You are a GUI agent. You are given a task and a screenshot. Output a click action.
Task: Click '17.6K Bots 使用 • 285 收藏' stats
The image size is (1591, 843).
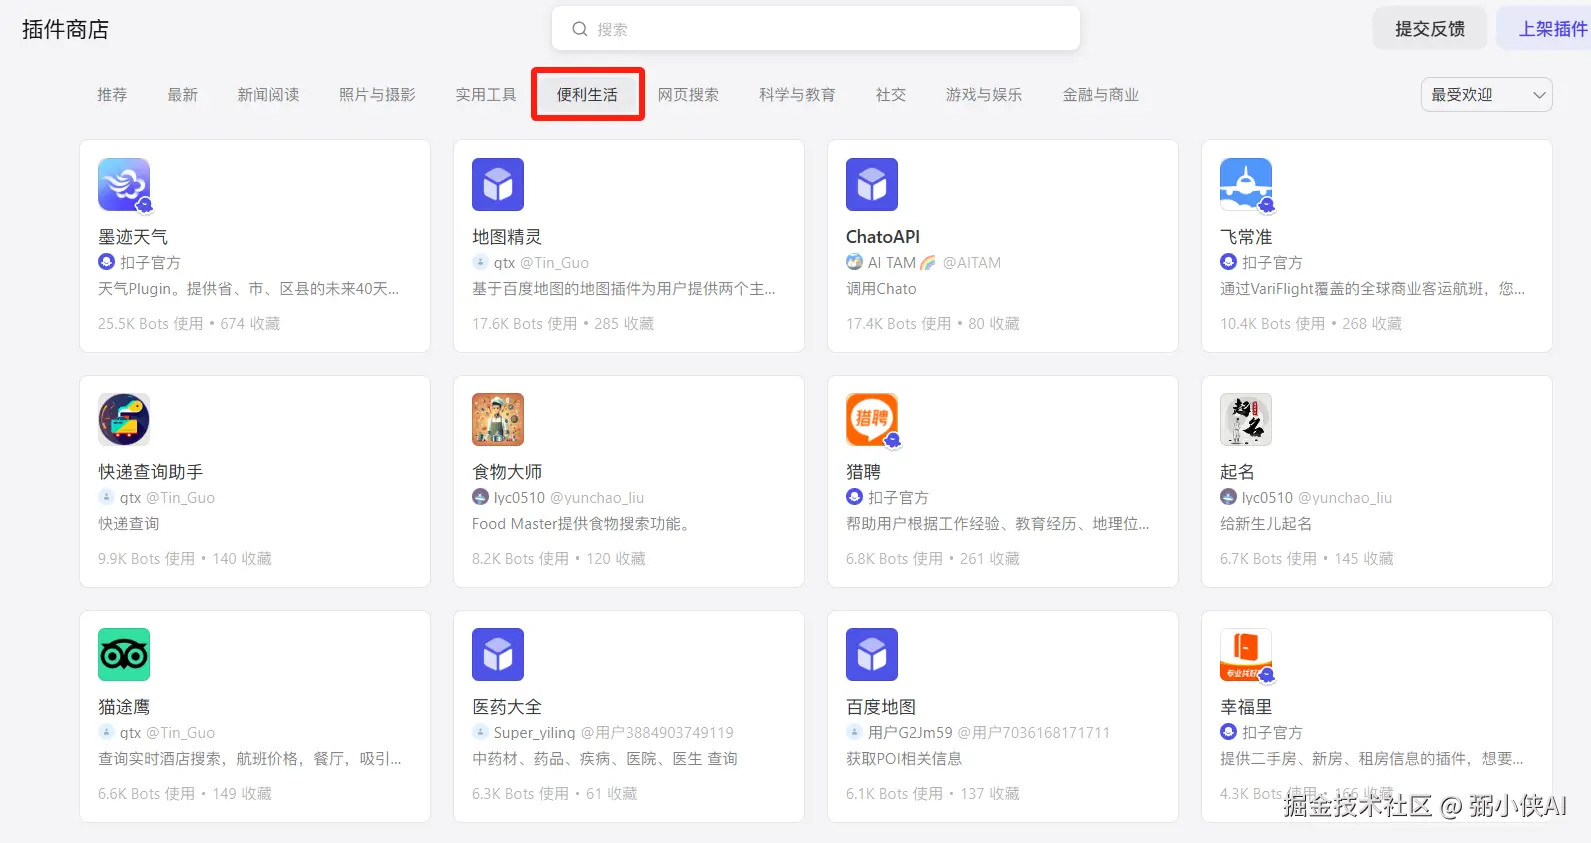pyautogui.click(x=563, y=324)
